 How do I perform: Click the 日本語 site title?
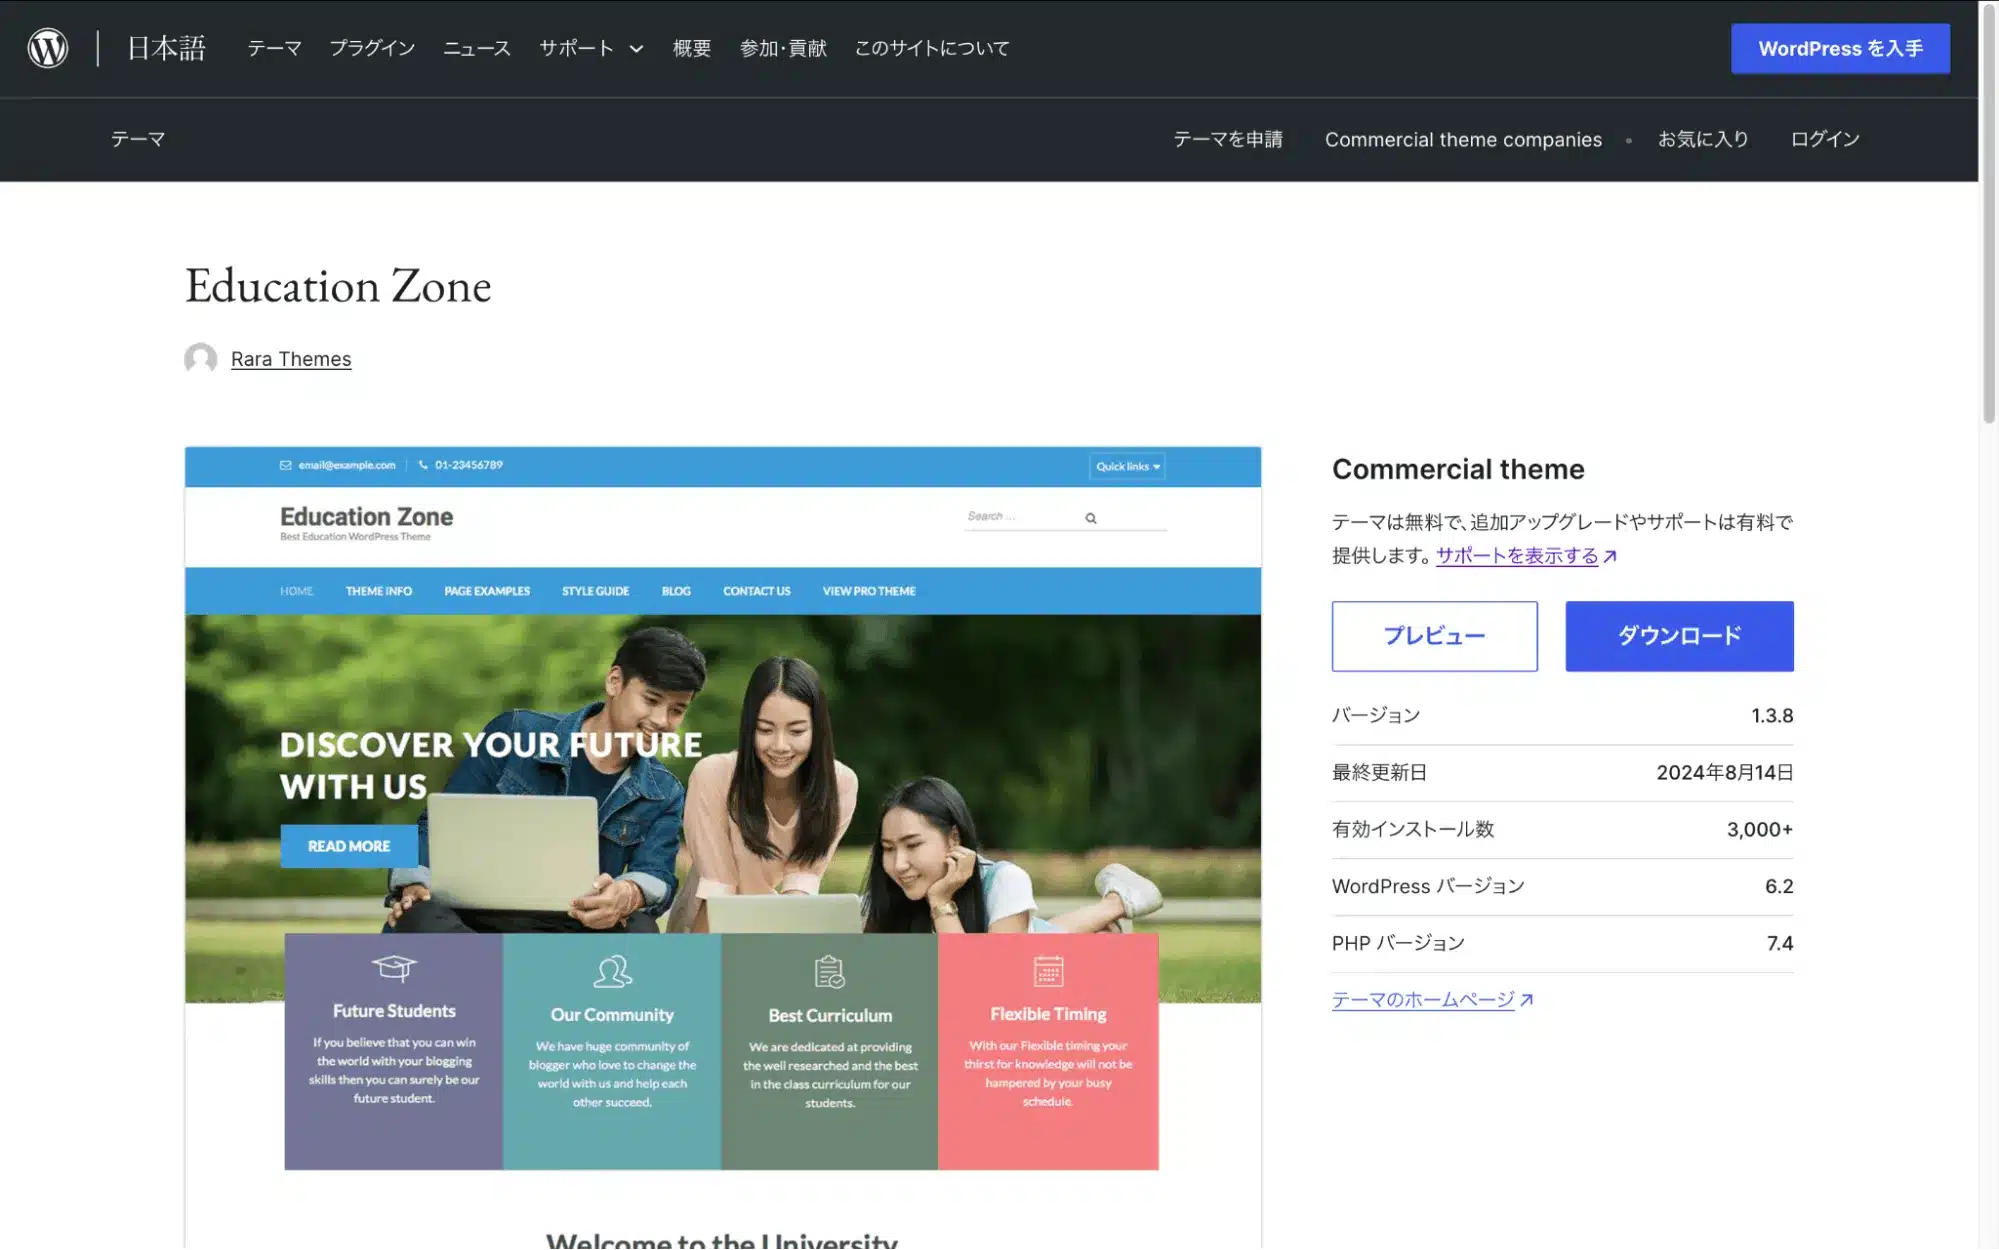pyautogui.click(x=166, y=48)
